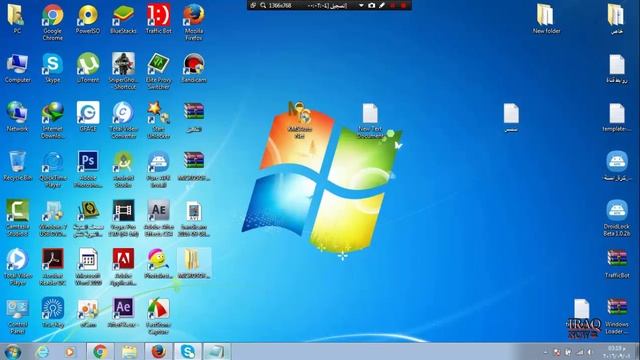Image resolution: width=640 pixels, height=360 pixels.
Task: Open the Camtasia Studio desktop shortcut
Action: [18, 217]
